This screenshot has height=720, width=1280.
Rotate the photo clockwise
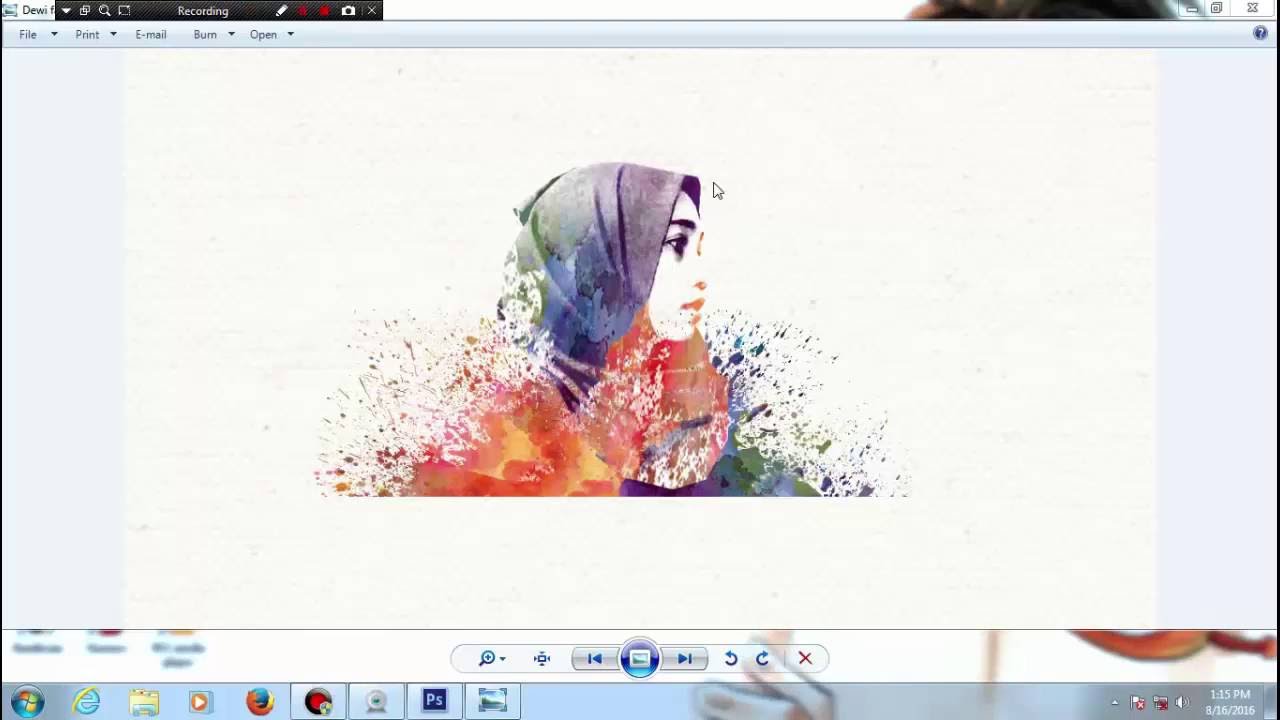point(762,658)
